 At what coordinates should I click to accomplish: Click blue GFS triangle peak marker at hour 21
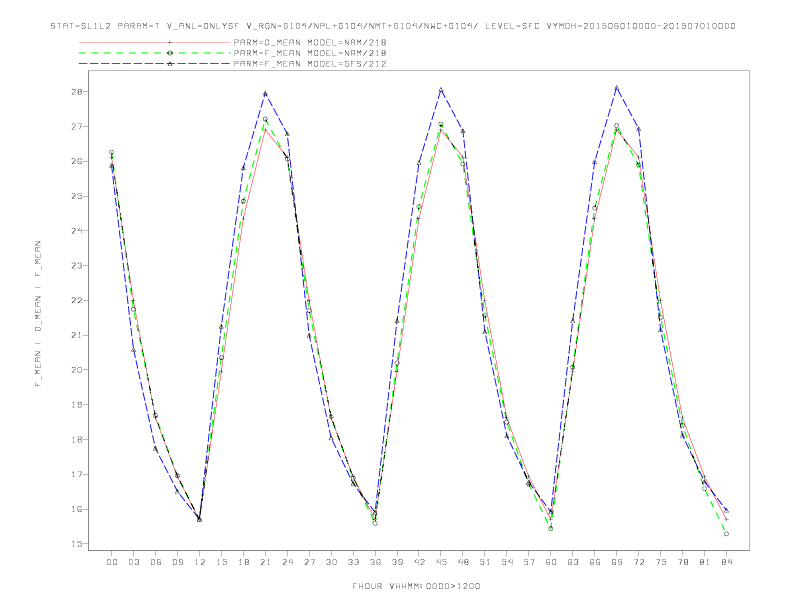(x=265, y=93)
